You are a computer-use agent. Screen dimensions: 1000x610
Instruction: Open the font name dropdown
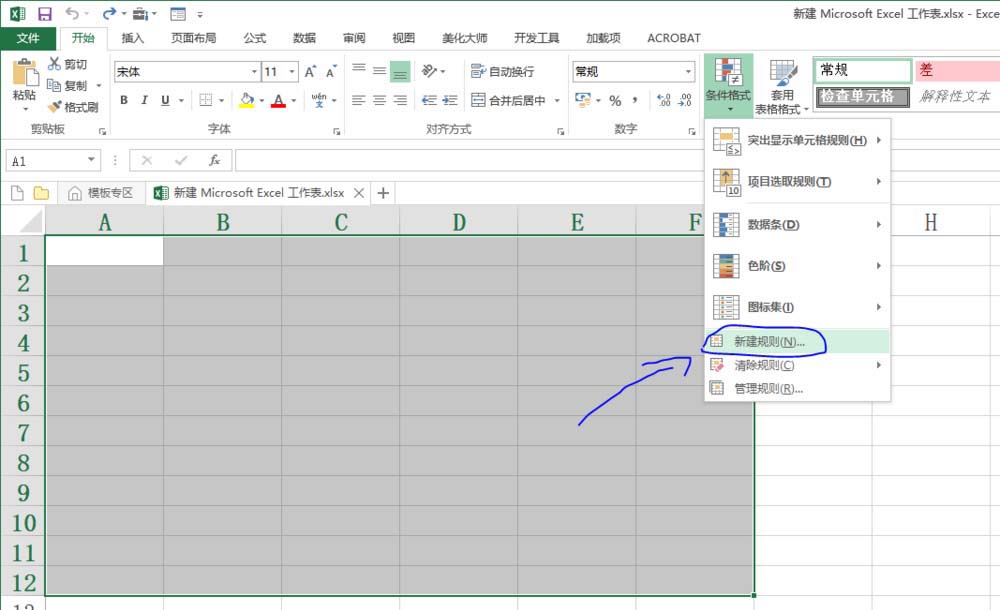point(255,71)
